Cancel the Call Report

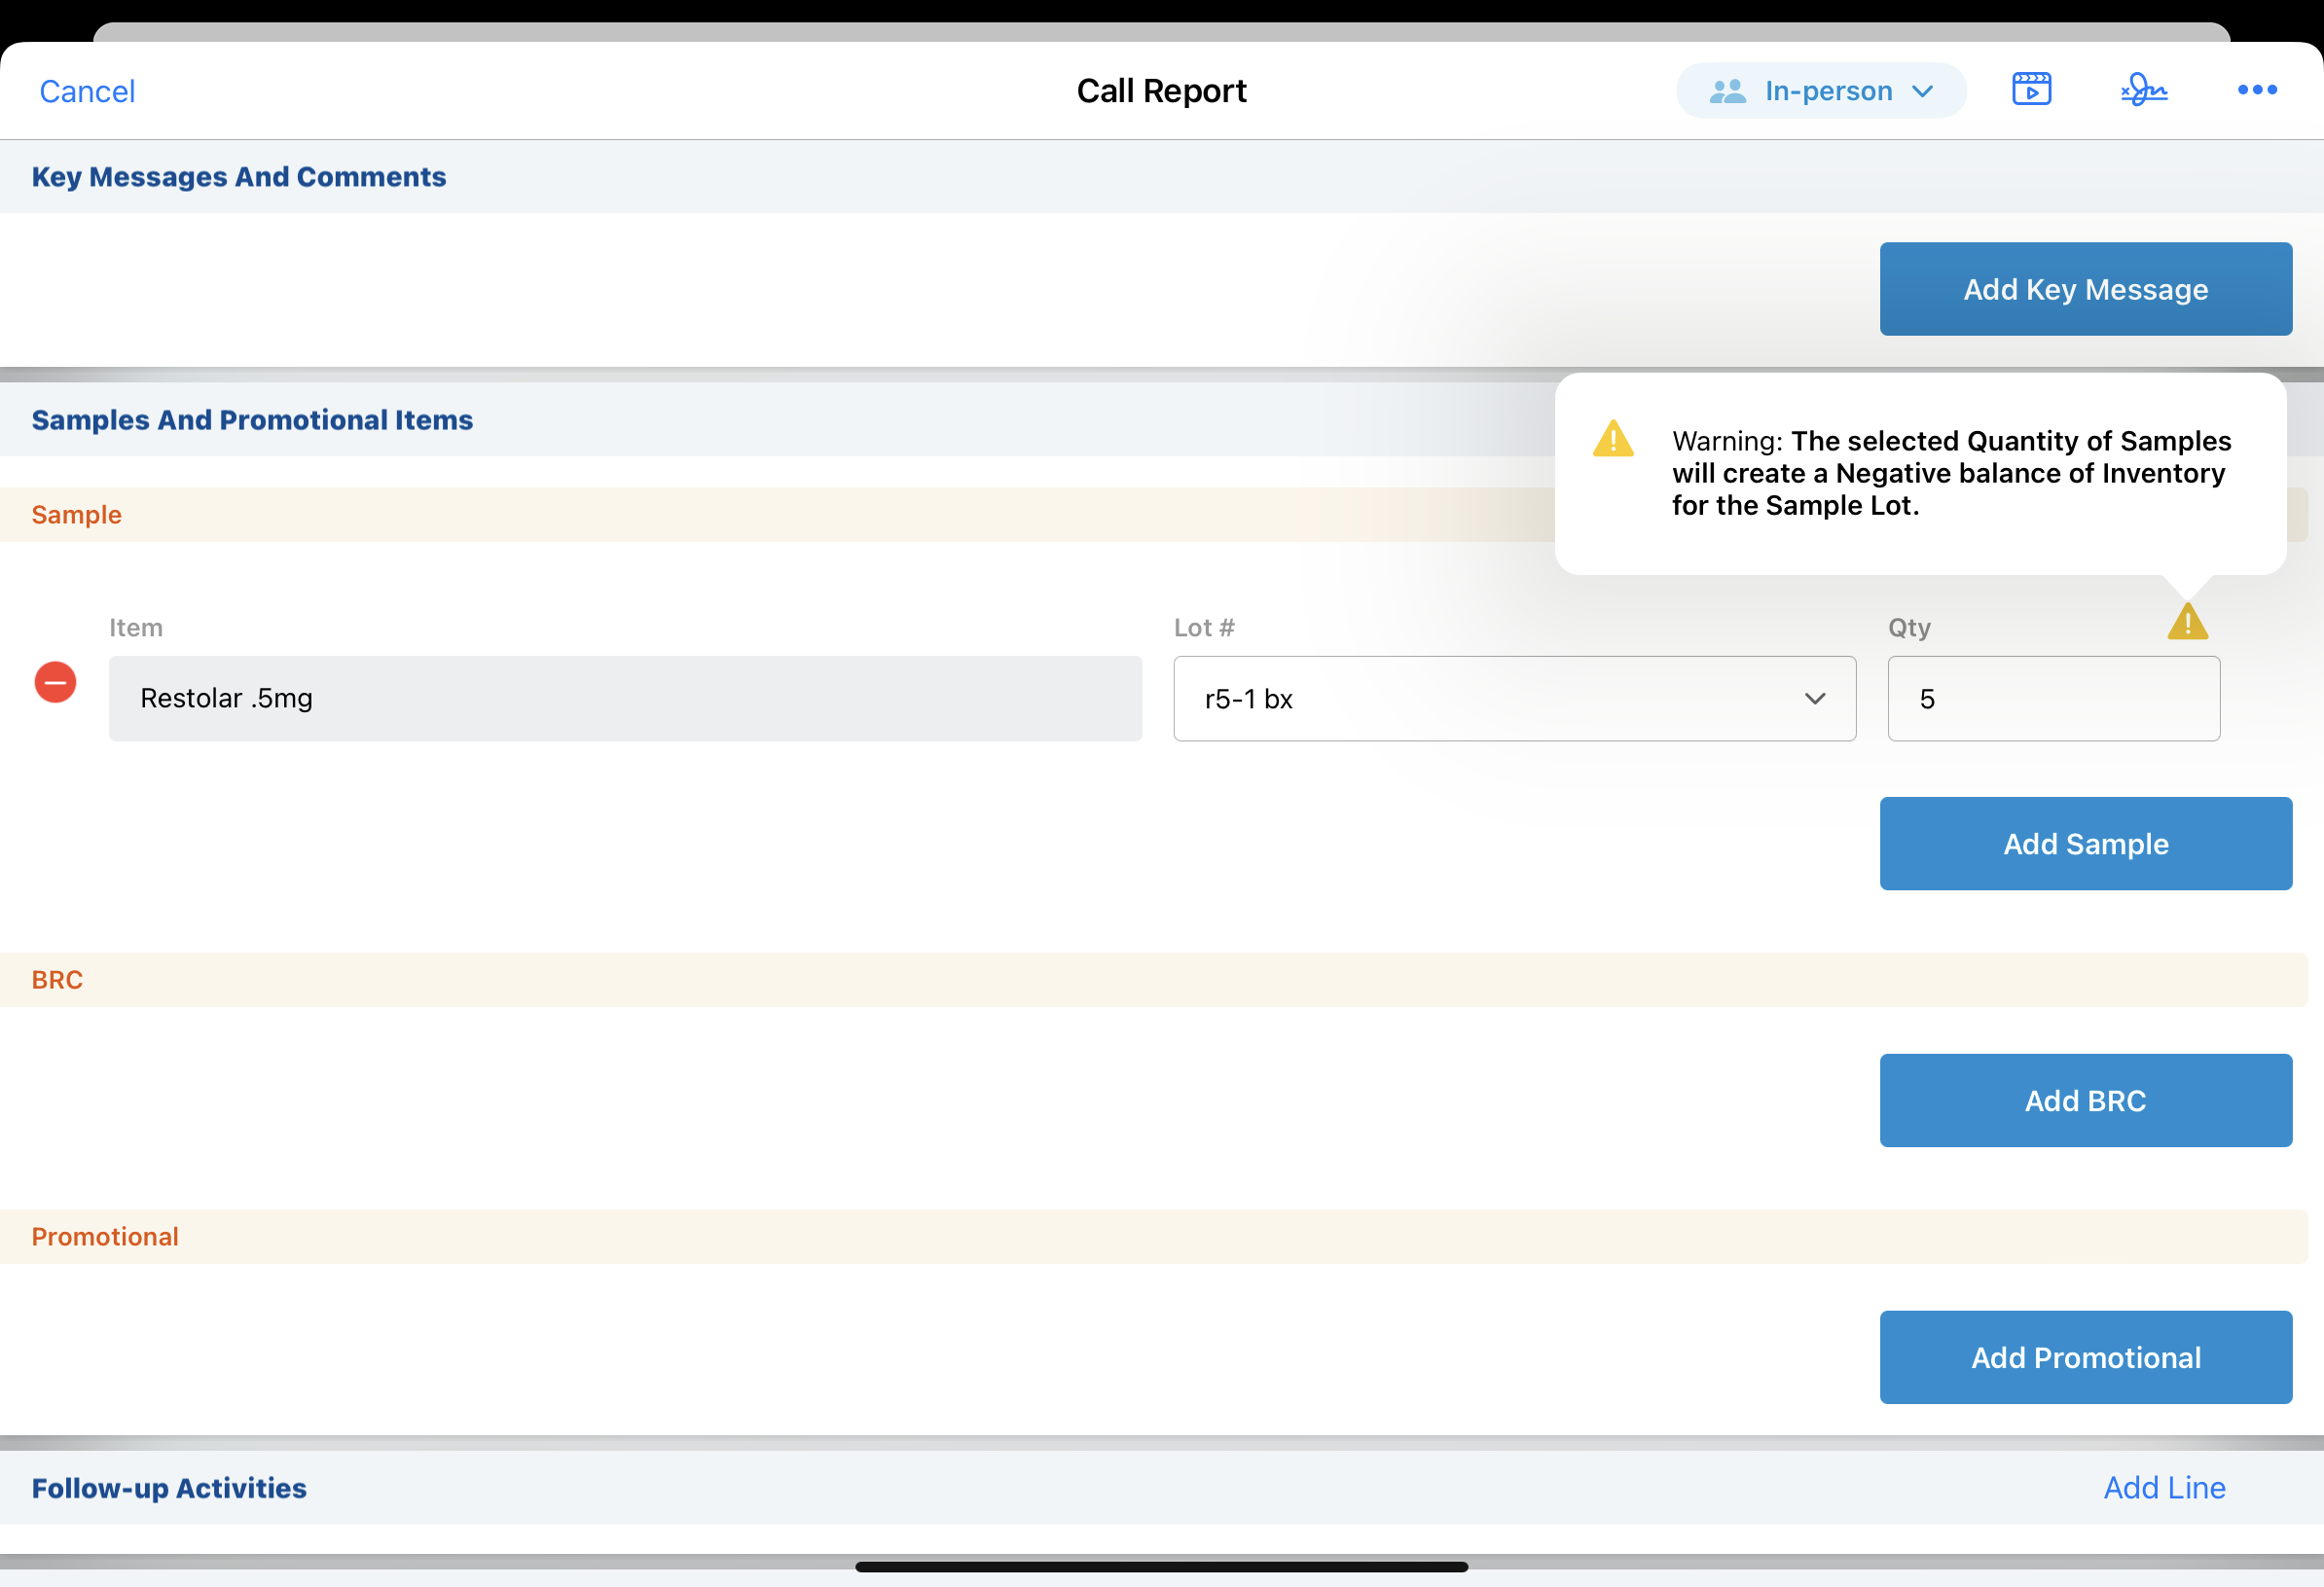pyautogui.click(x=87, y=91)
